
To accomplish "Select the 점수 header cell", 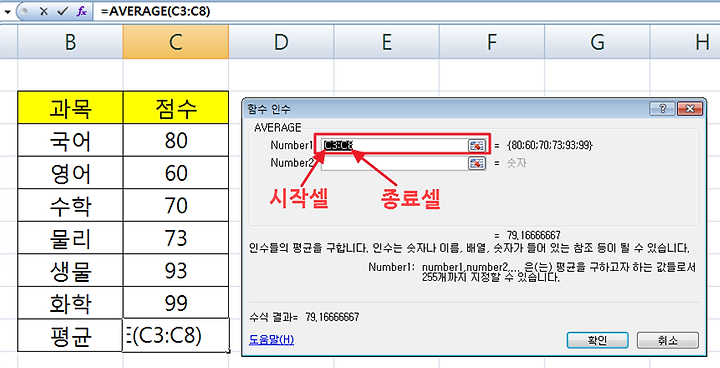I will point(176,108).
